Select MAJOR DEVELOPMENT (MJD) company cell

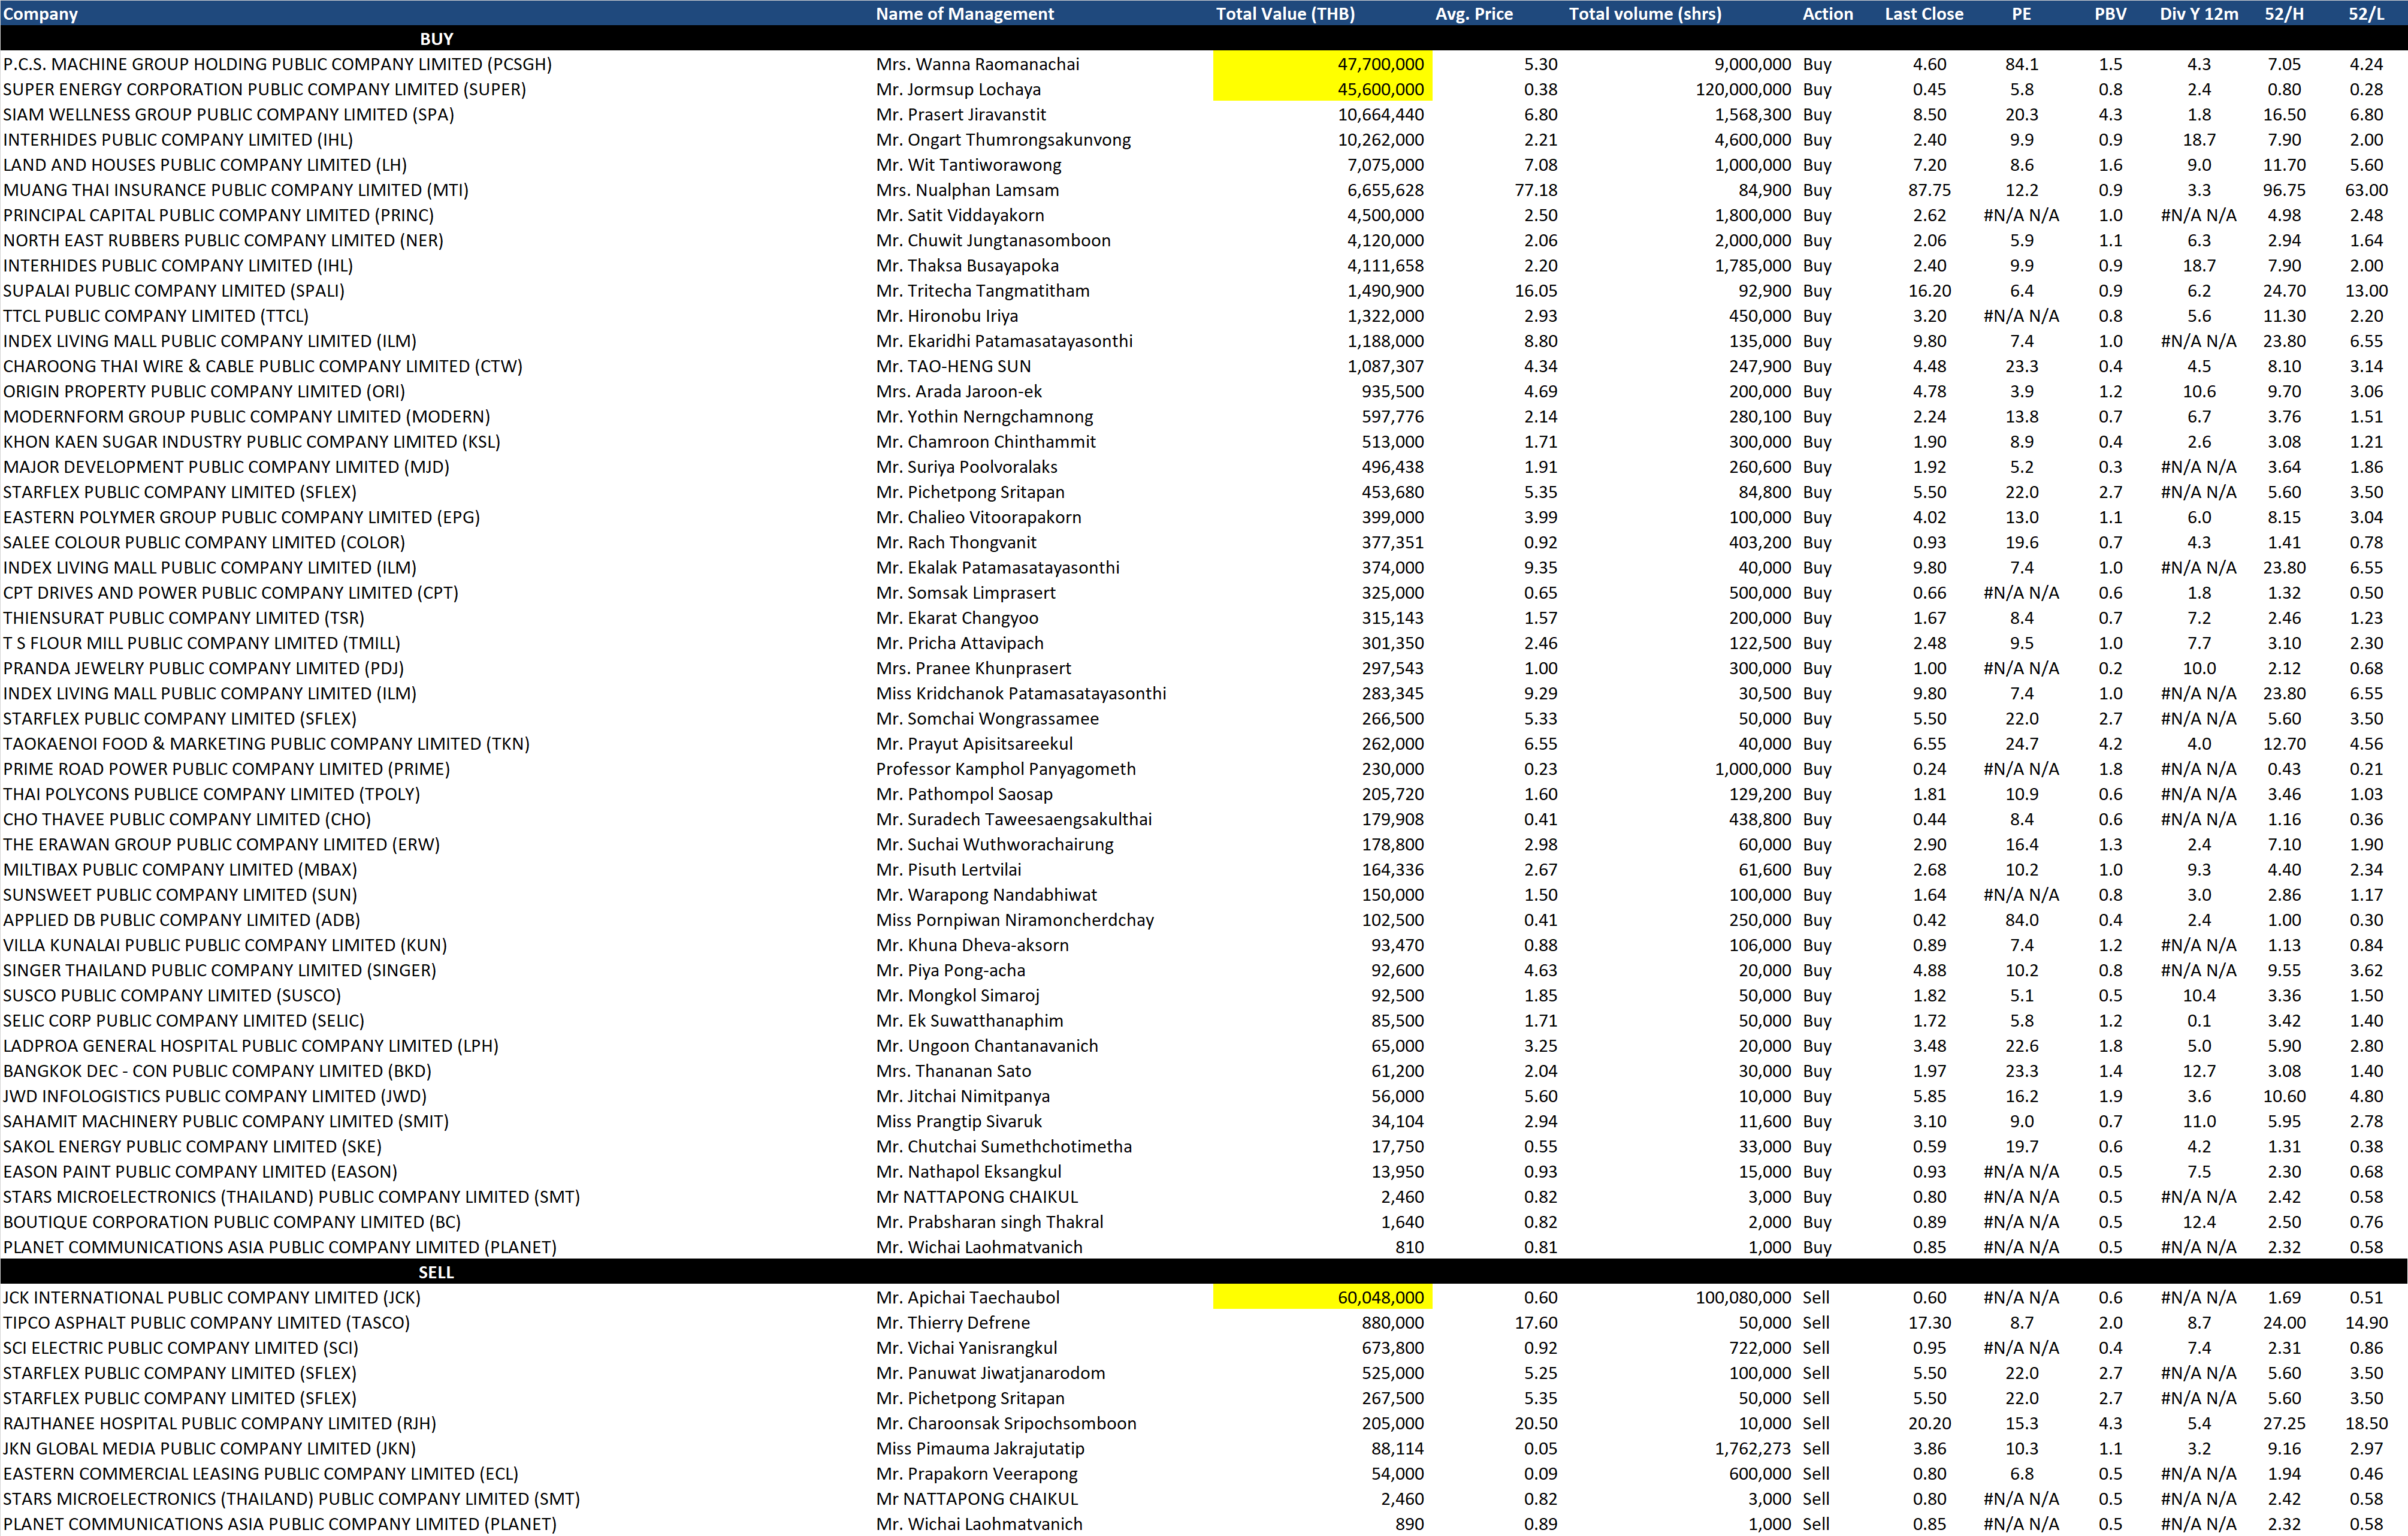click(226, 467)
